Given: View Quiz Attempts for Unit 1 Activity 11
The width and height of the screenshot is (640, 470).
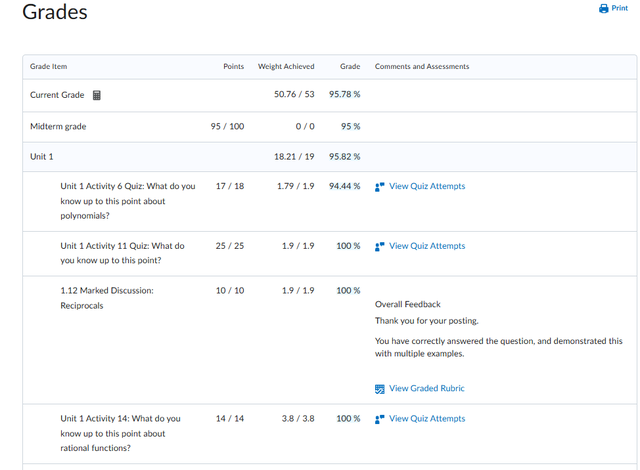Looking at the screenshot, I should coord(427,246).
